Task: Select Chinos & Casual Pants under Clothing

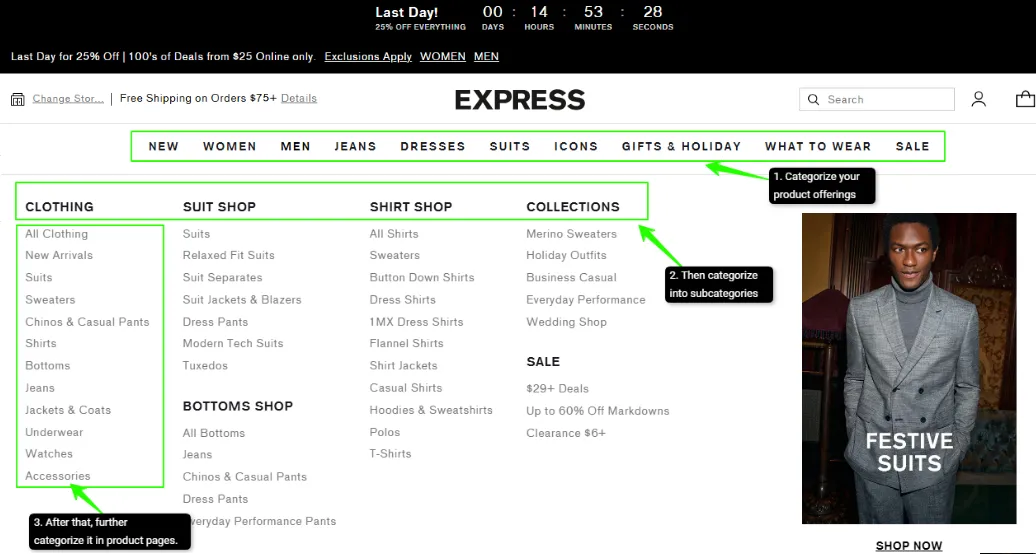Action: tap(87, 322)
